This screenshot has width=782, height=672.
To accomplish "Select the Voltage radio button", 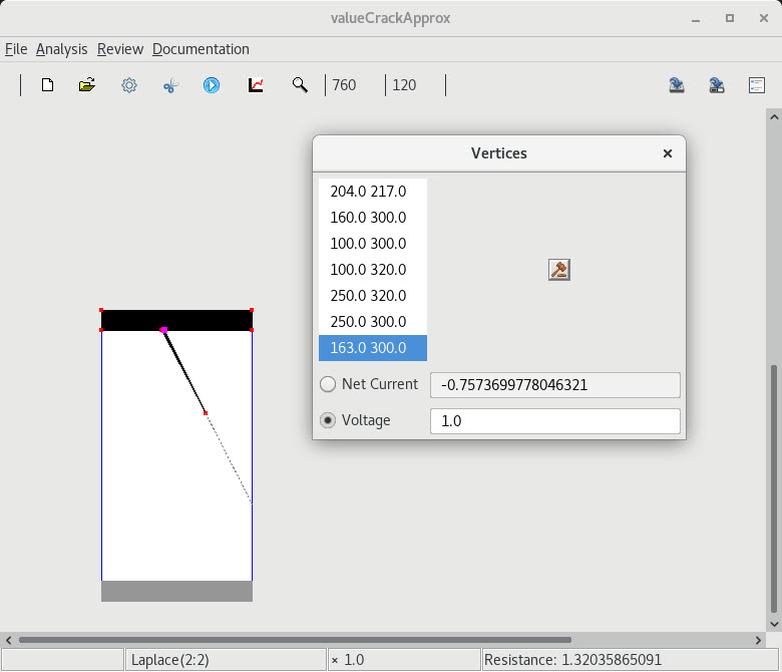I will click(x=328, y=420).
